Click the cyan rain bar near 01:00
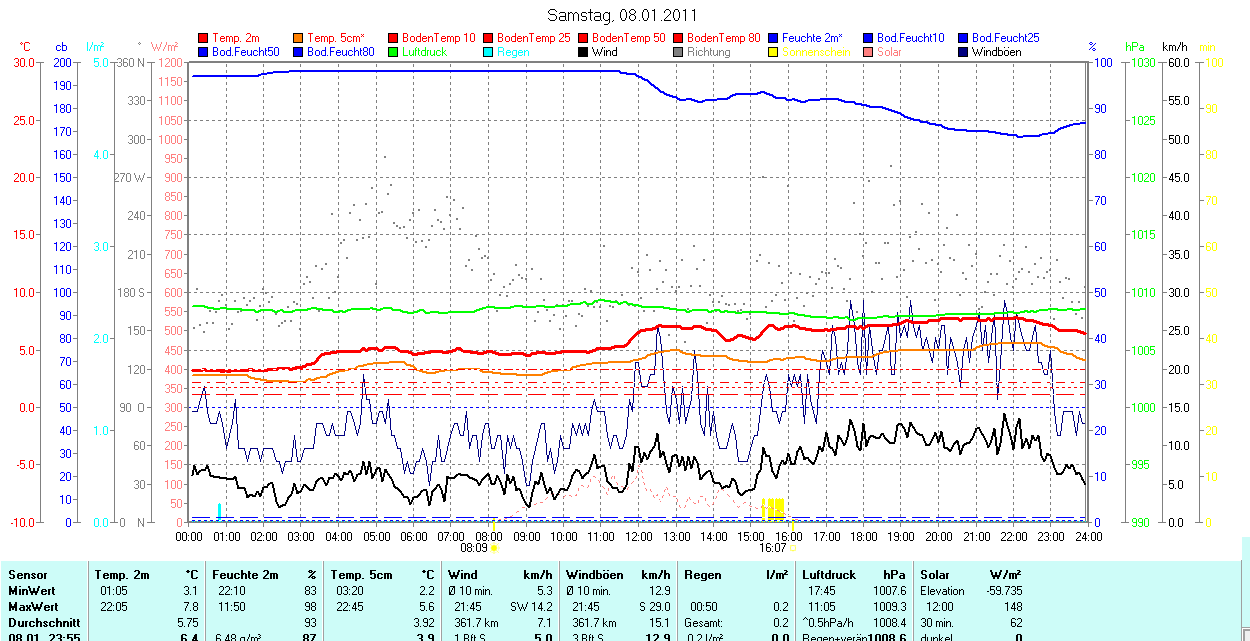 pos(219,511)
